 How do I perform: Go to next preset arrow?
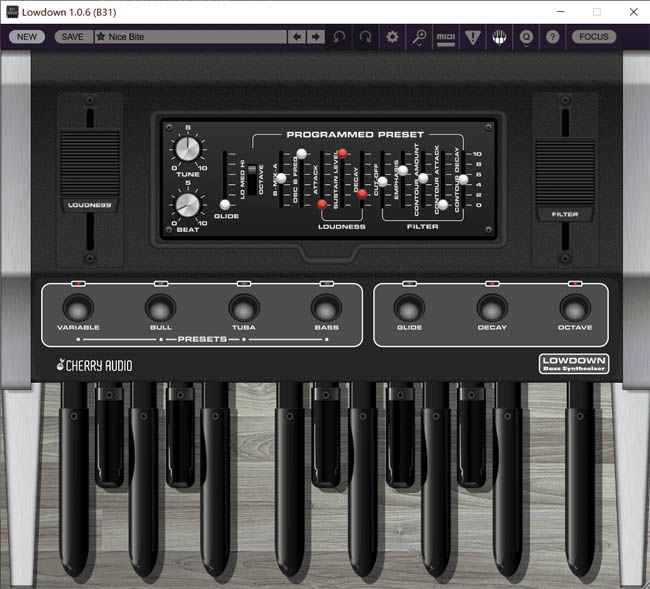[315, 37]
